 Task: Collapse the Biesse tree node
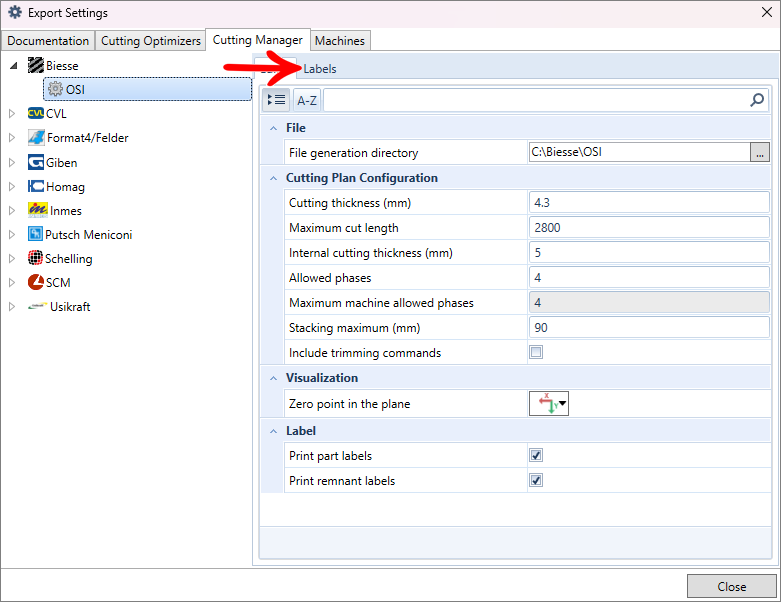point(14,65)
